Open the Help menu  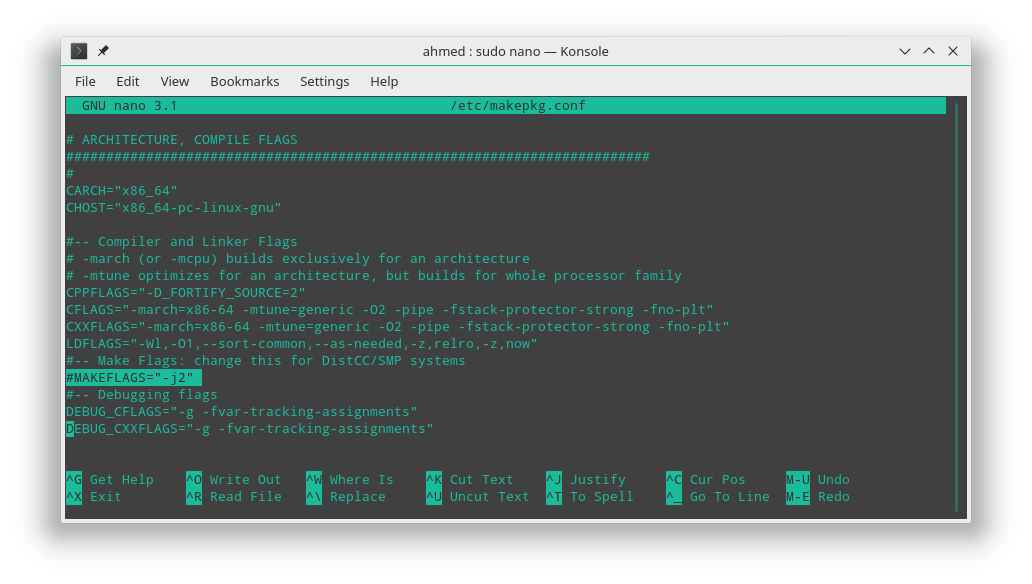click(384, 82)
